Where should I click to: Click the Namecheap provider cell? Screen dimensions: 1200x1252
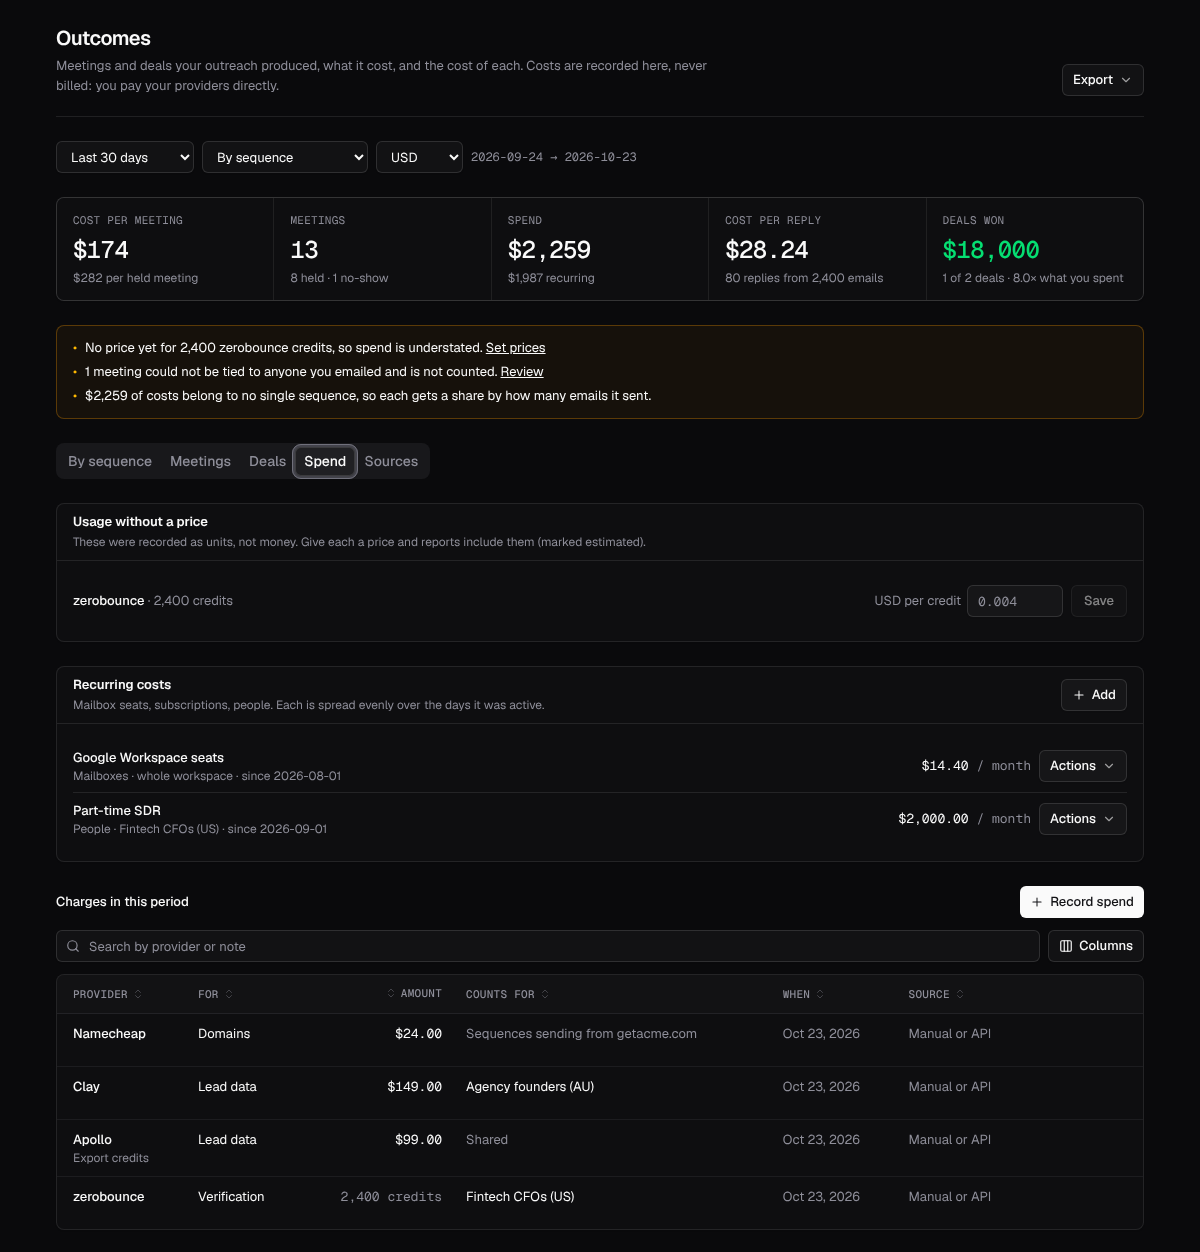109,1034
